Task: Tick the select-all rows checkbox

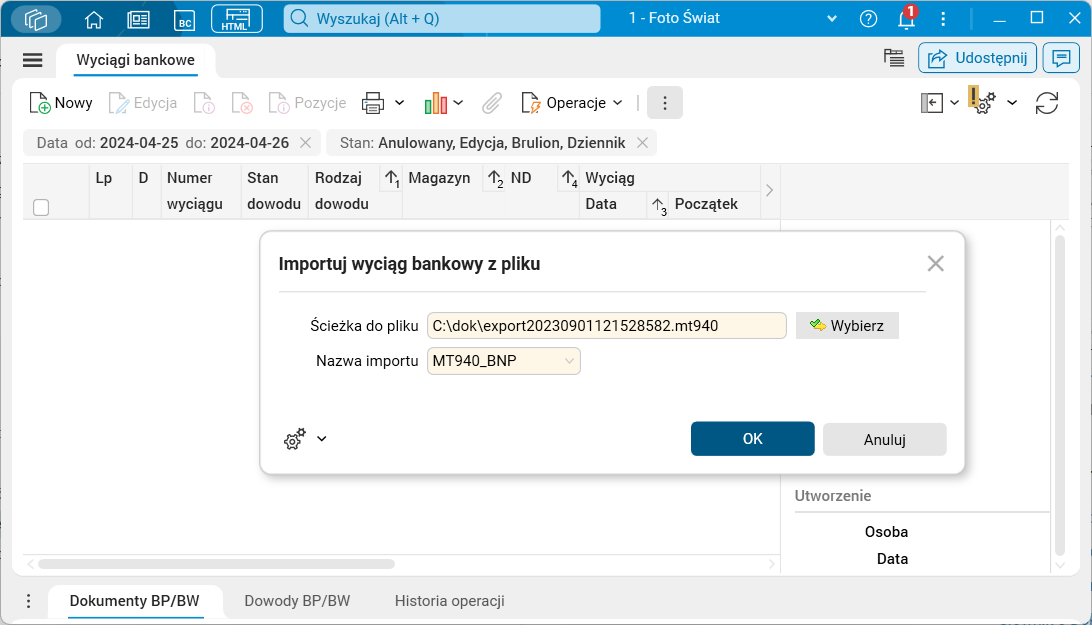Action: [x=41, y=208]
